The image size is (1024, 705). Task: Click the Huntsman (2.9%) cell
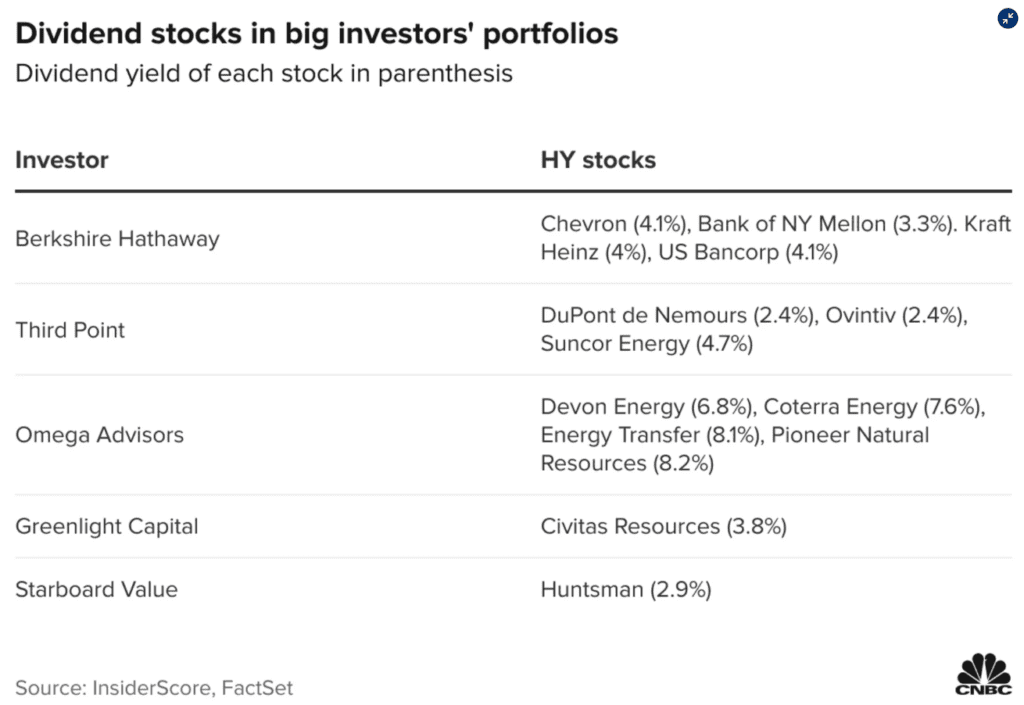click(626, 589)
